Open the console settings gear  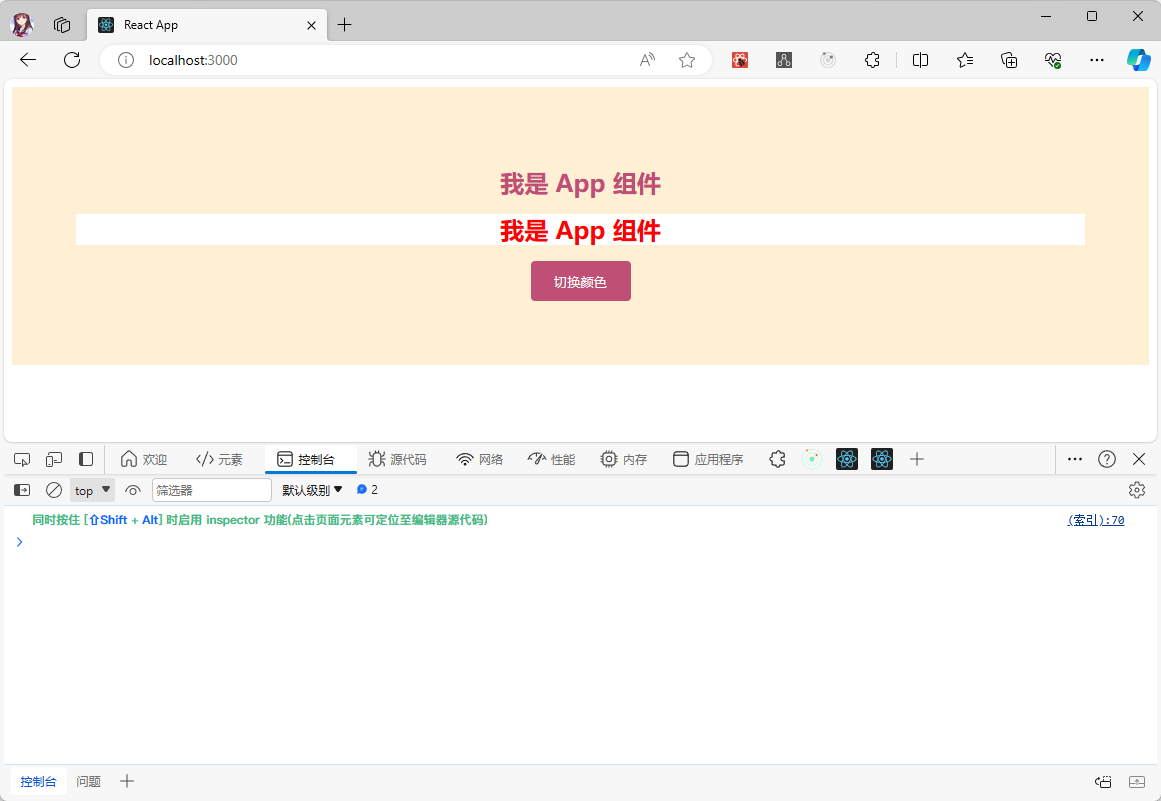[1136, 490]
